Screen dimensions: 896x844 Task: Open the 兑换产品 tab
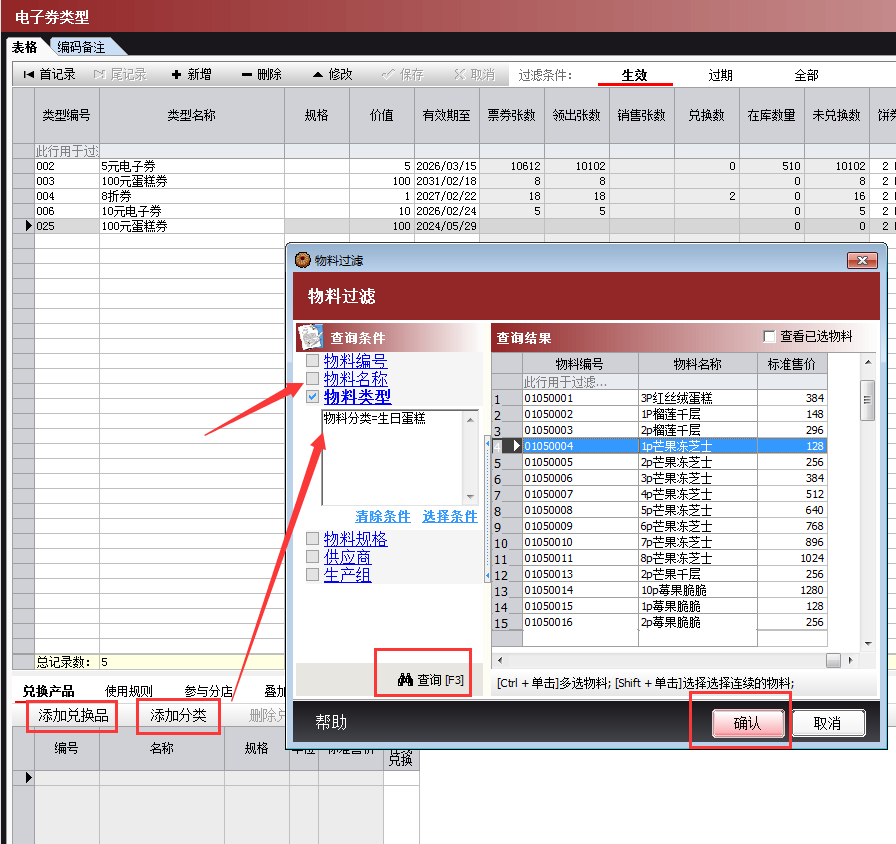49,691
